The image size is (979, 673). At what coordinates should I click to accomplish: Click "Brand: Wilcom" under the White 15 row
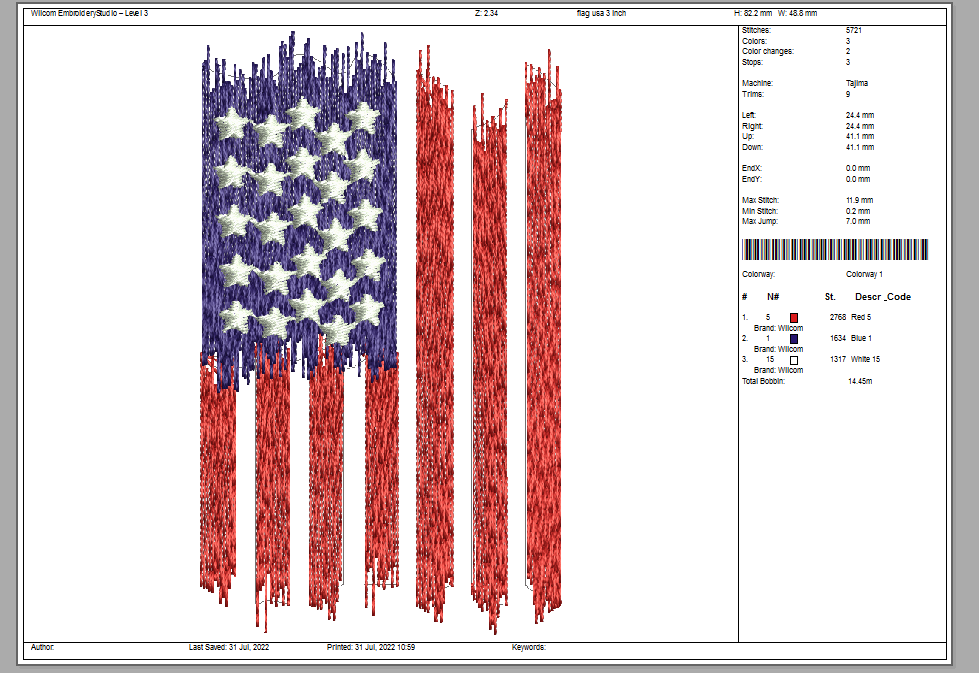[778, 370]
